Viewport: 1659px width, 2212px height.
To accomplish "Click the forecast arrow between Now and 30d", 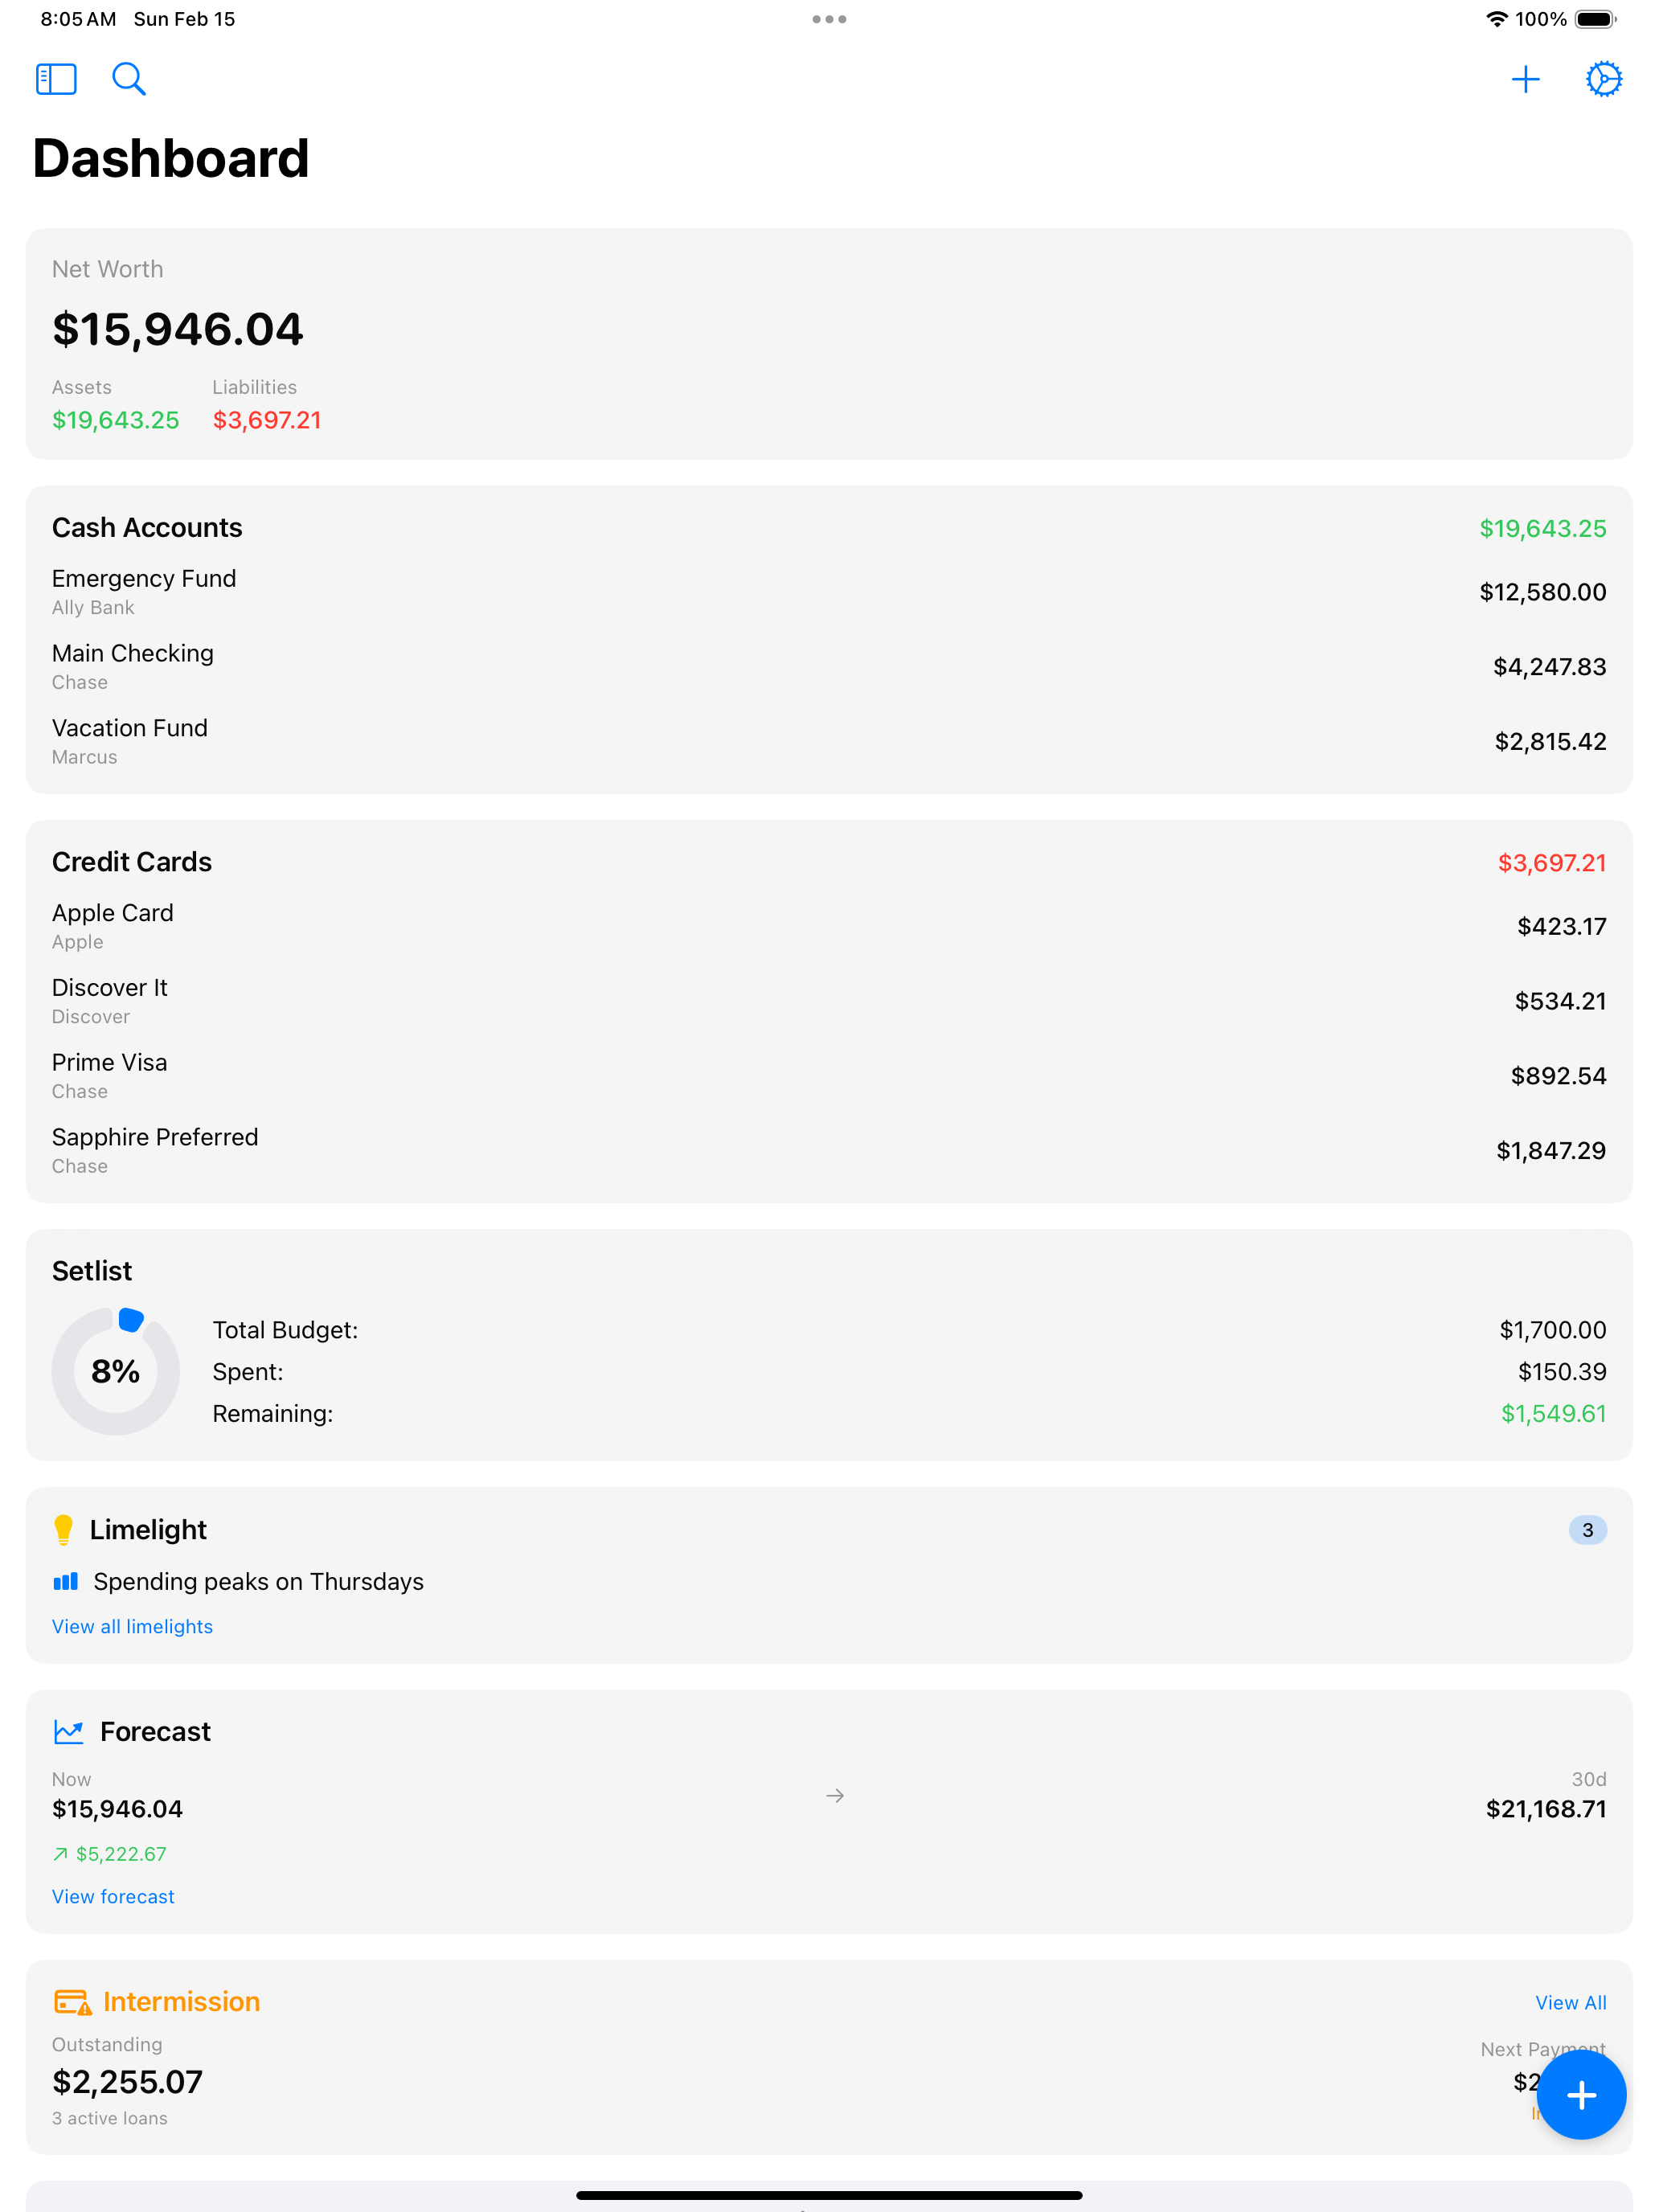I will pyautogui.click(x=834, y=1795).
